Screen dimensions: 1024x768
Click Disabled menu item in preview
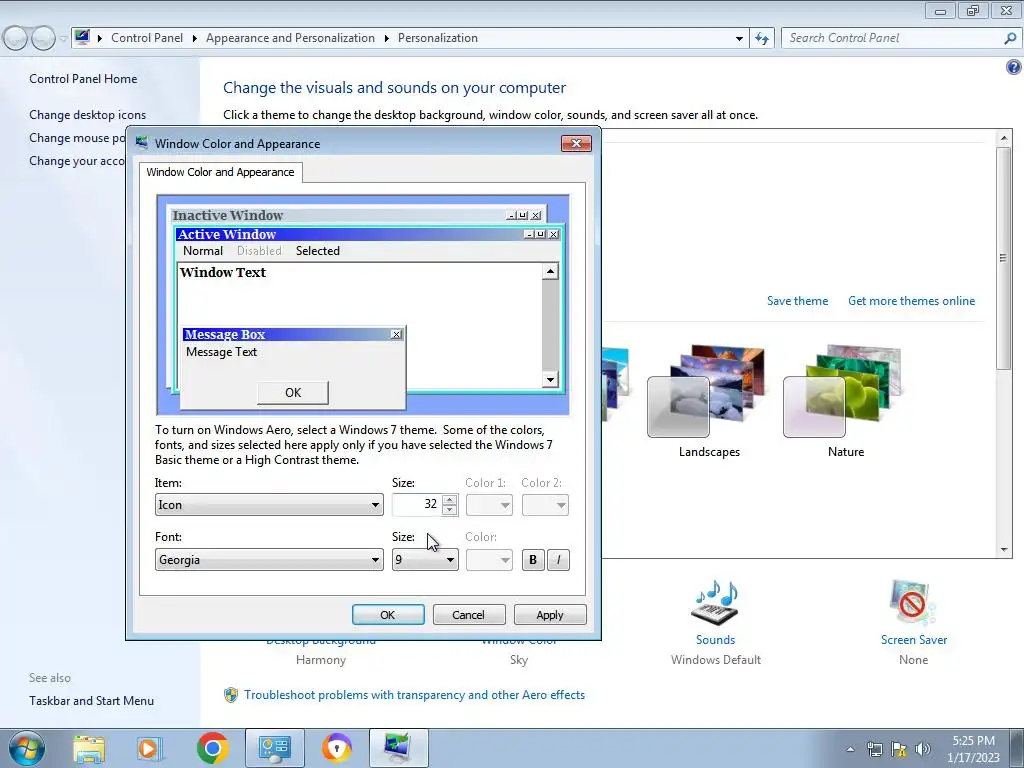259,251
